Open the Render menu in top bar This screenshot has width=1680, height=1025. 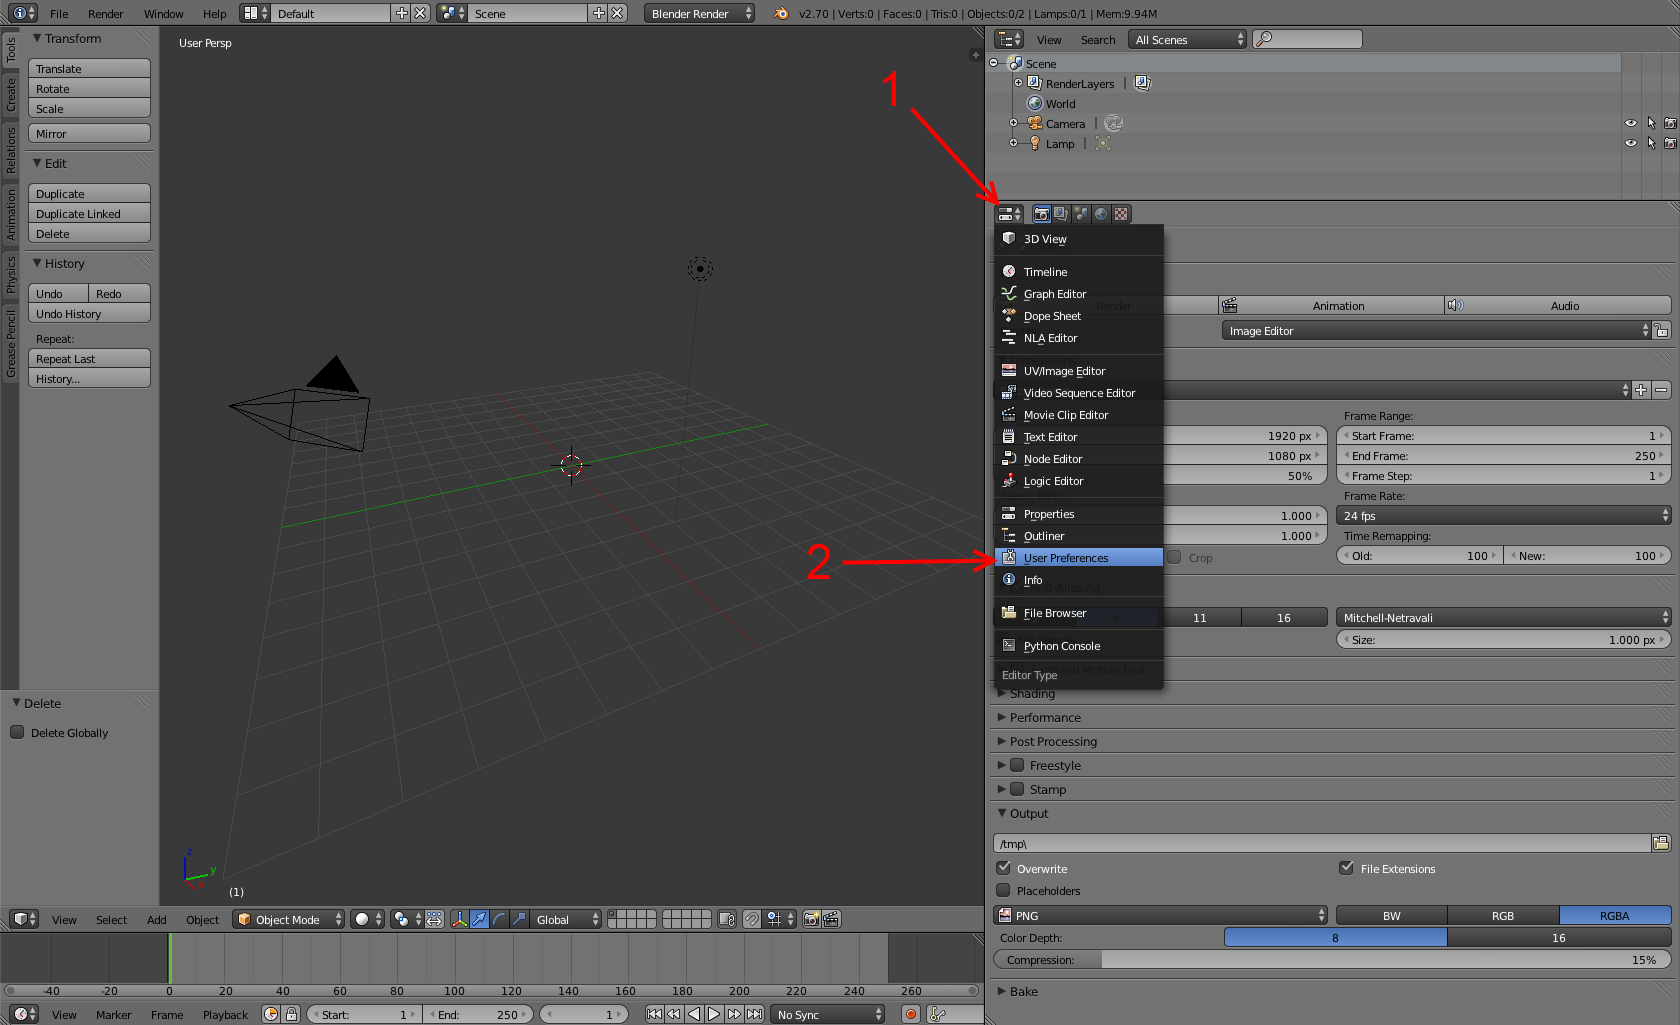(x=105, y=14)
